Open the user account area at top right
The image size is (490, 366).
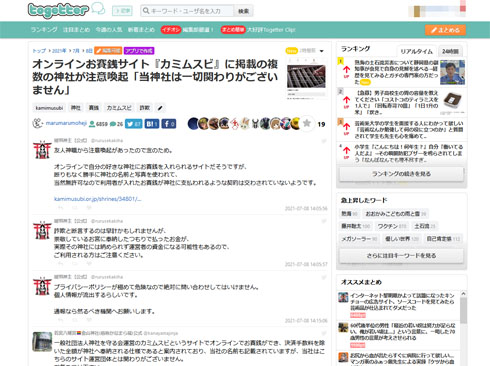437,11
